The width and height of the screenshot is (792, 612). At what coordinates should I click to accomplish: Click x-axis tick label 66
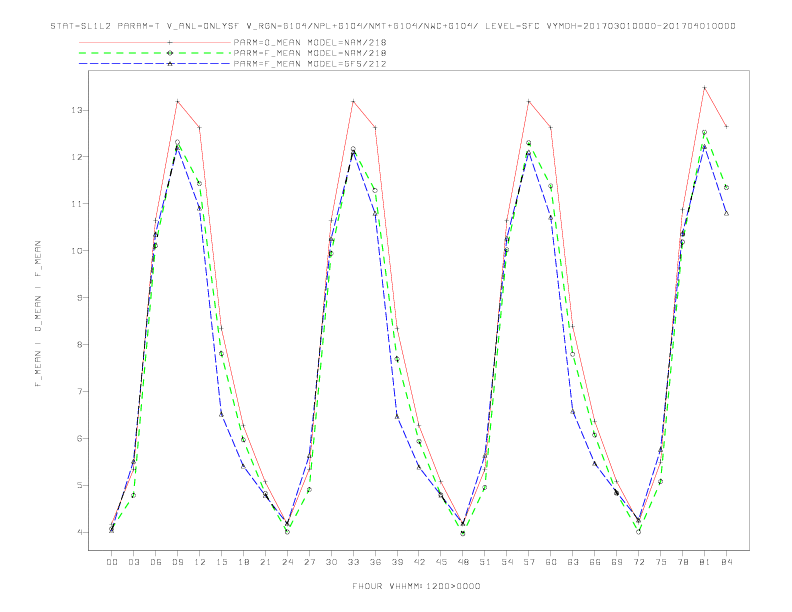tap(595, 562)
